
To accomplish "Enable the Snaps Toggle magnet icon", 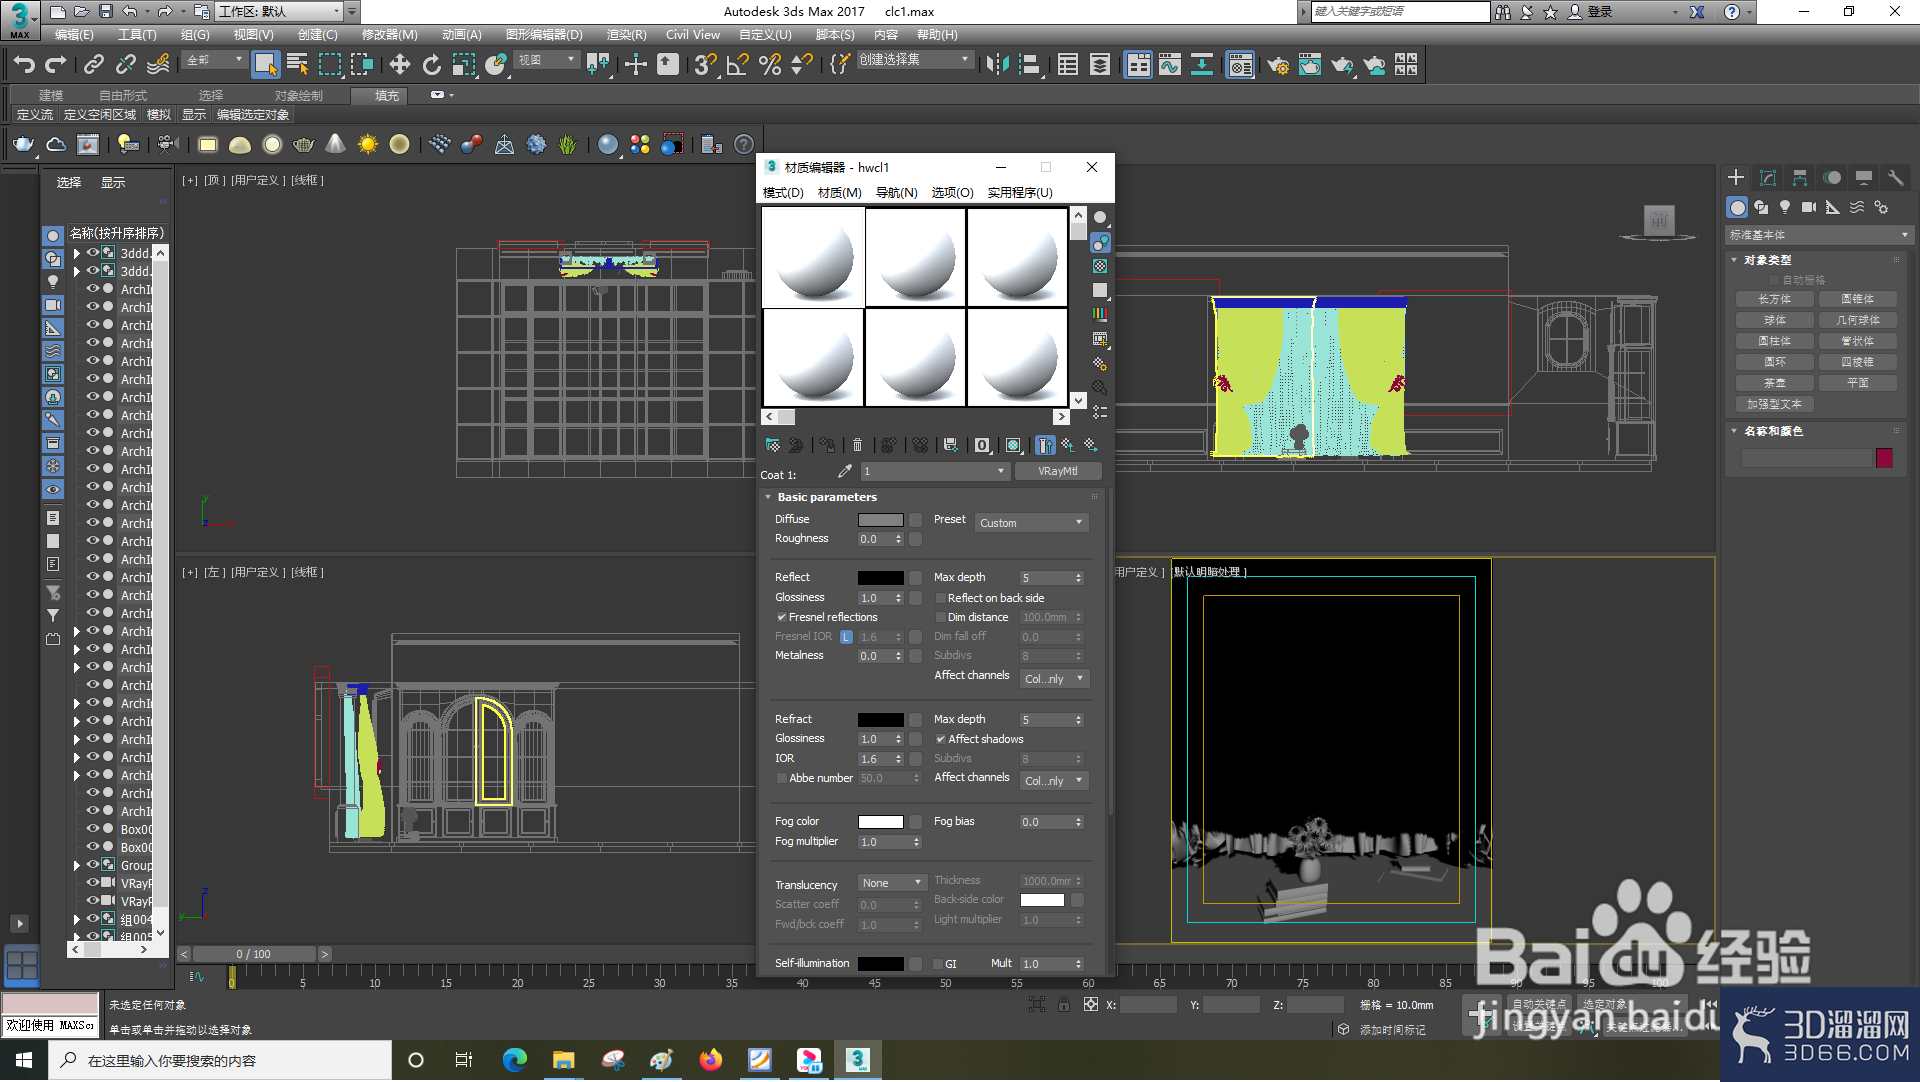I will [706, 65].
